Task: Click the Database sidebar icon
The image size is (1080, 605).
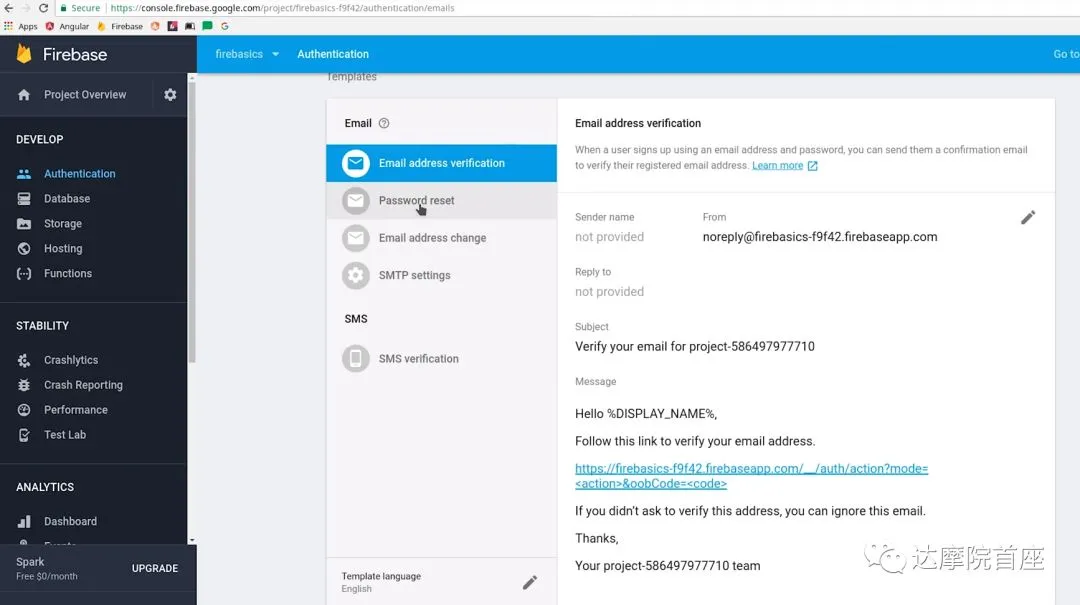Action: click(24, 198)
